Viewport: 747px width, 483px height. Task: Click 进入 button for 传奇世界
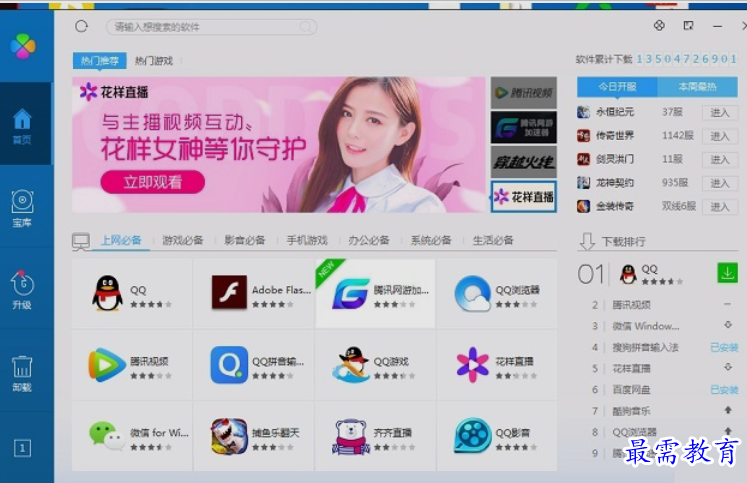point(720,136)
